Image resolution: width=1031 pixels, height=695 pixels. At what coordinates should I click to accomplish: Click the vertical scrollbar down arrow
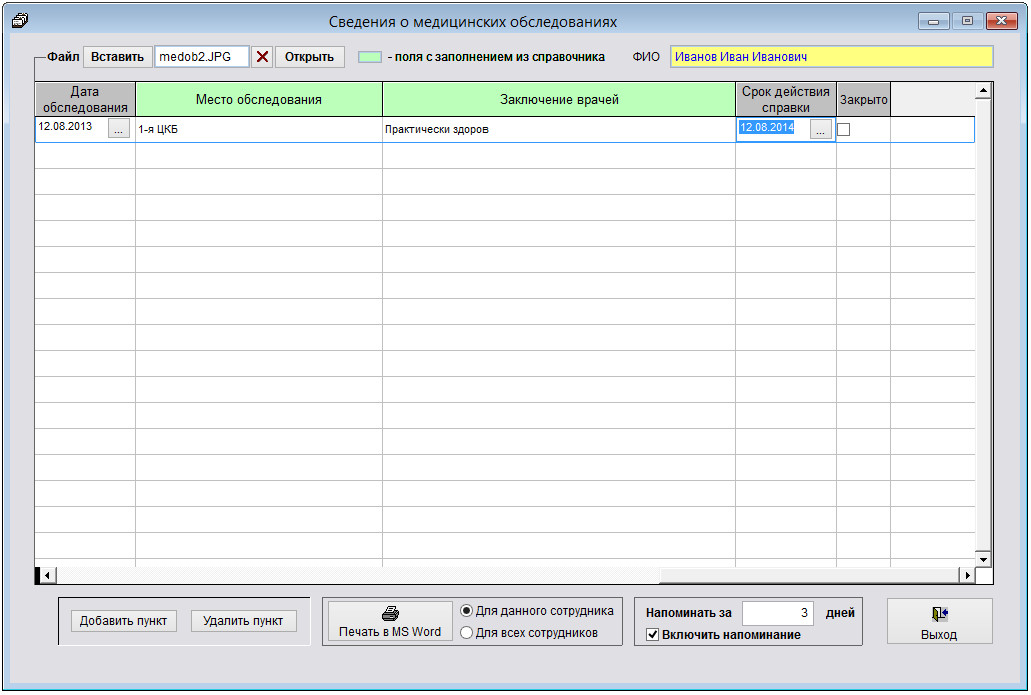[983, 560]
